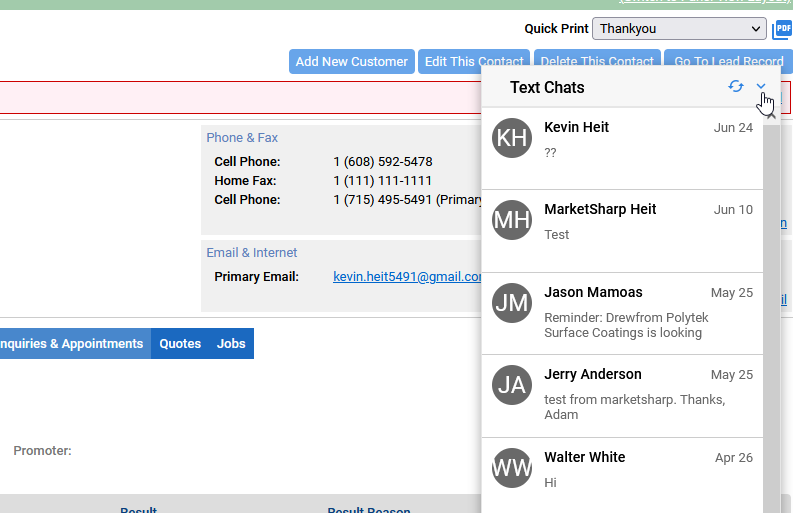
Task: Select phone number 1 (608) 592-5478
Action: point(383,162)
